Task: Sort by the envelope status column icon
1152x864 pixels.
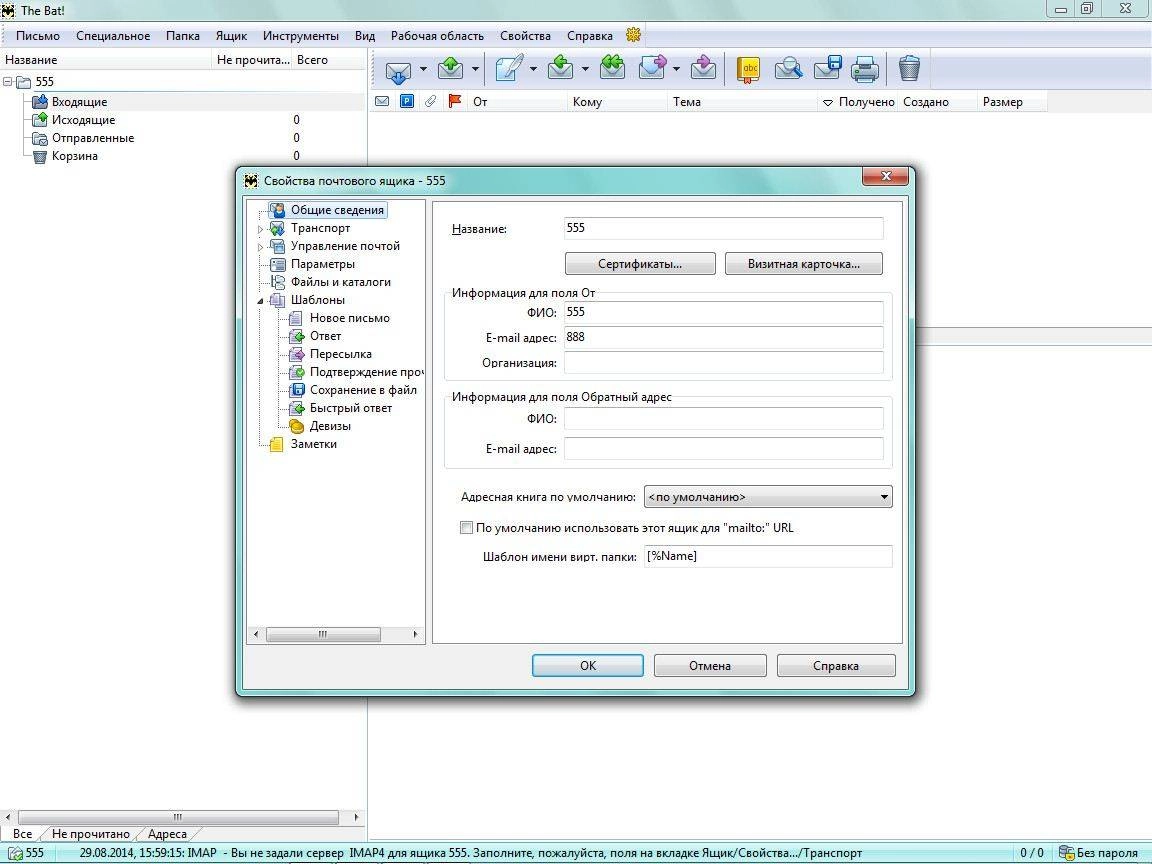Action: coord(382,101)
